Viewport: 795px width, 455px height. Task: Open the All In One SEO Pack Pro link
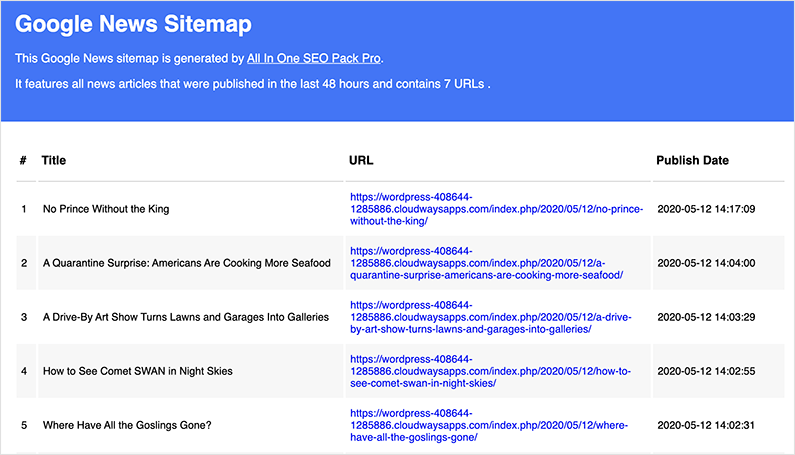click(314, 58)
